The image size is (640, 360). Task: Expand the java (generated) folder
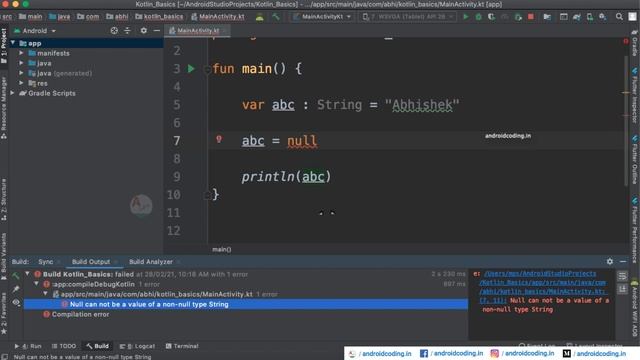coord(21,73)
